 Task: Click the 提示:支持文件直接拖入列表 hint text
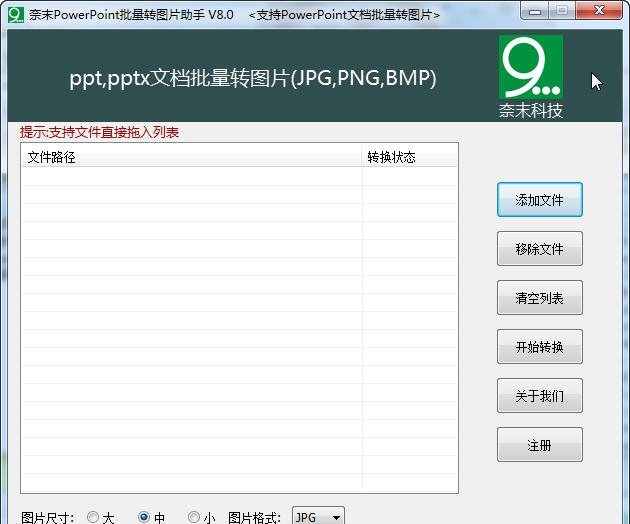(x=99, y=132)
